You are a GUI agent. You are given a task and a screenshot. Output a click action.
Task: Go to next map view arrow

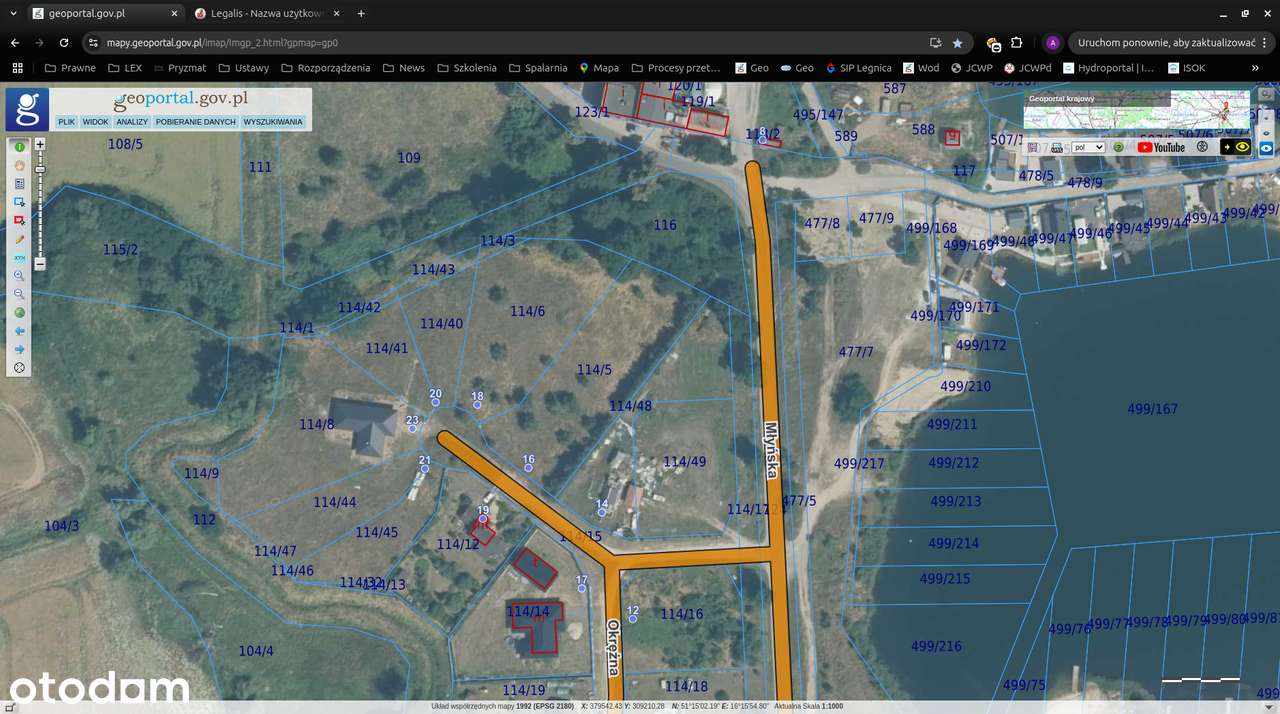coord(19,349)
